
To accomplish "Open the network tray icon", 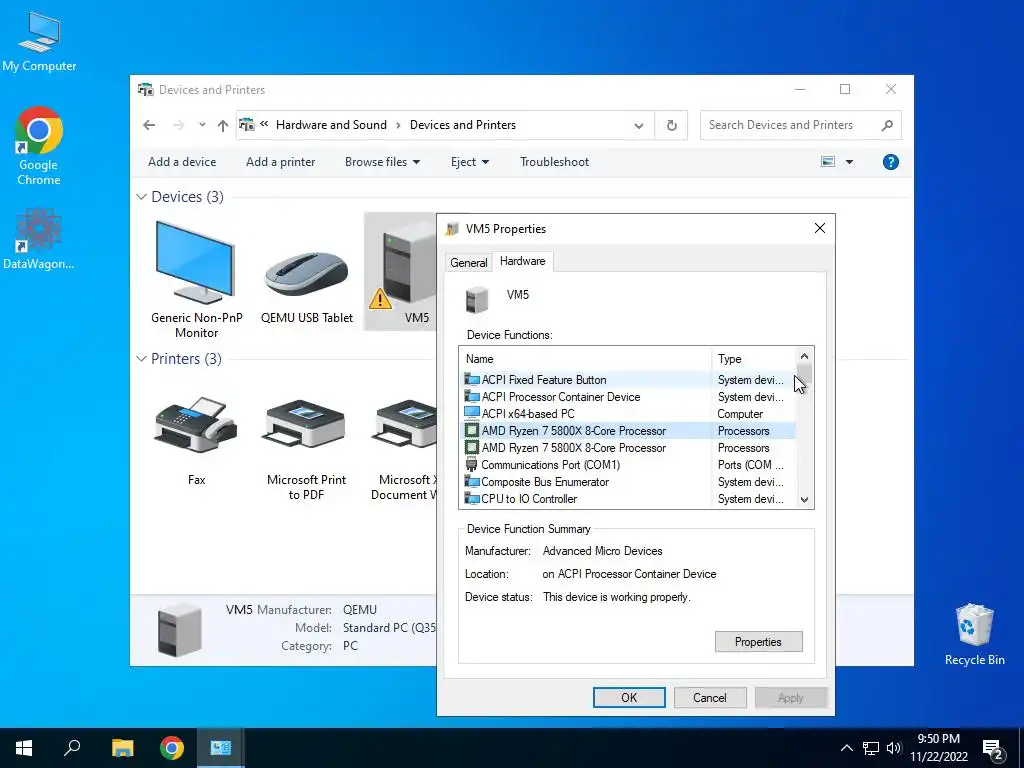I will tap(871, 748).
